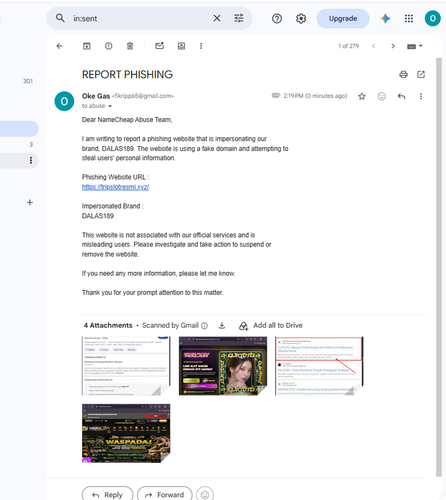This screenshot has width=446, height=500.
Task: Open Settings gear menu
Action: point(301,19)
